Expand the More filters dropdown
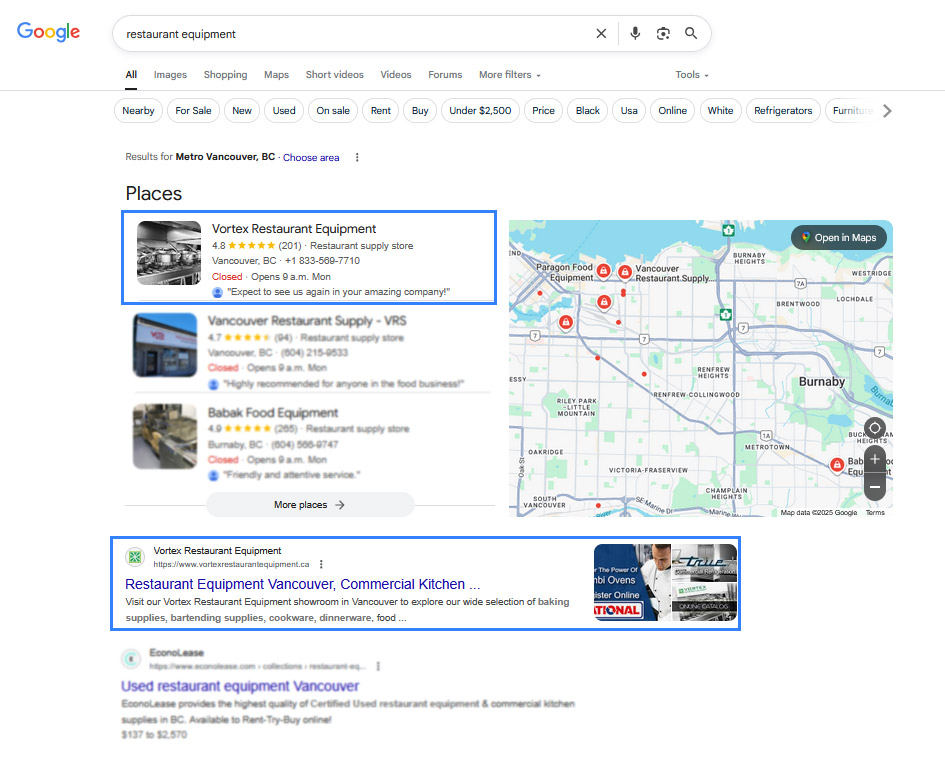 click(509, 75)
